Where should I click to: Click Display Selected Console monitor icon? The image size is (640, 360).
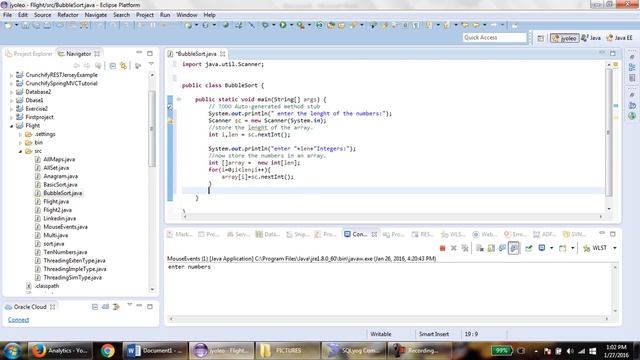(542, 248)
